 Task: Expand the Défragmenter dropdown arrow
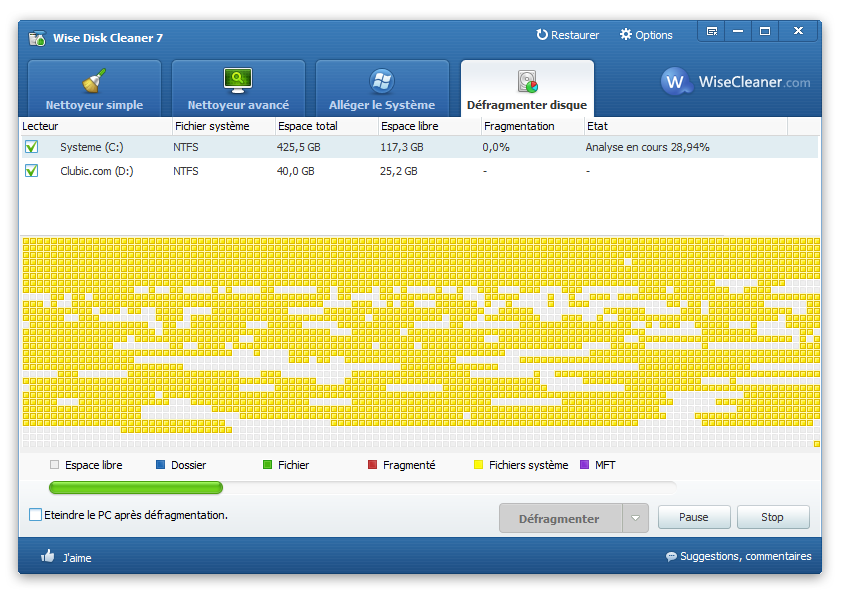point(635,518)
